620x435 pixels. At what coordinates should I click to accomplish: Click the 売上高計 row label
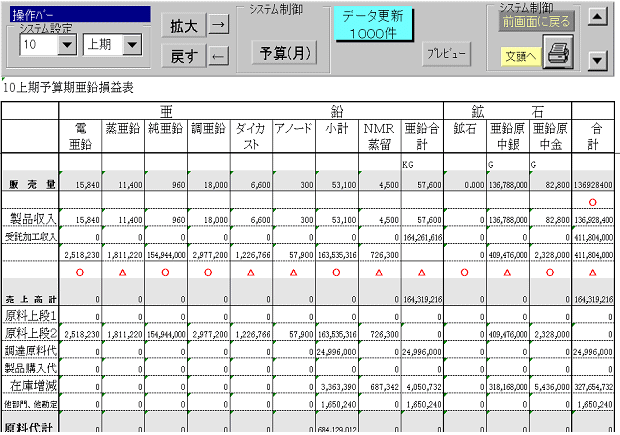[x=31, y=299]
